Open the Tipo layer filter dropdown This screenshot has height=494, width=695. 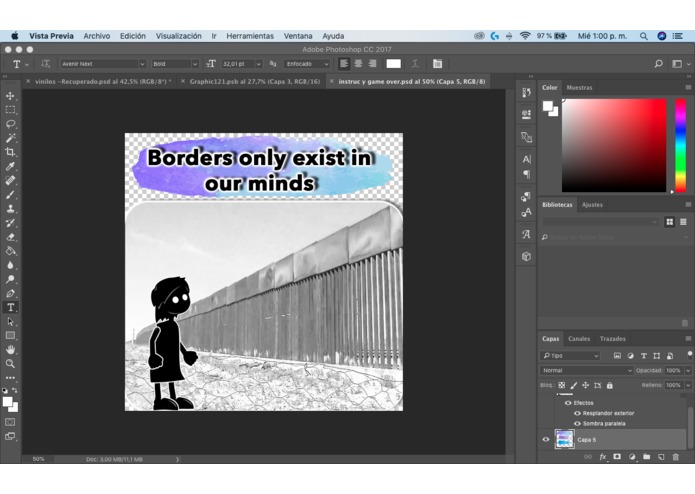570,356
